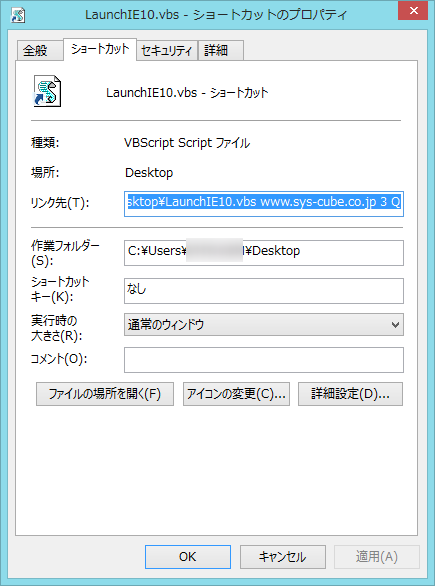The image size is (435, 586).
Task: Click the large LaunchIE10.vbs shortcut icon
Action: point(47,91)
